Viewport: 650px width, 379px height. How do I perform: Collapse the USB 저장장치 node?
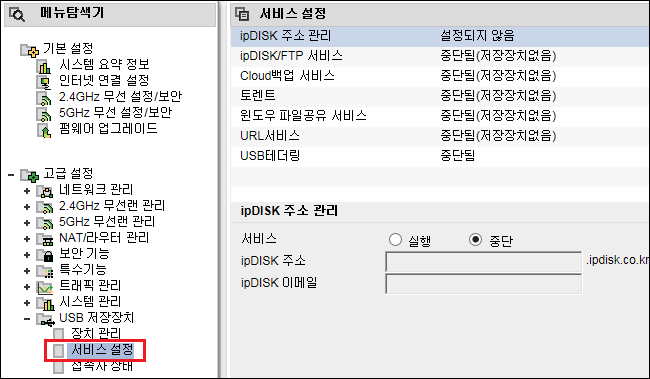pos(27,319)
